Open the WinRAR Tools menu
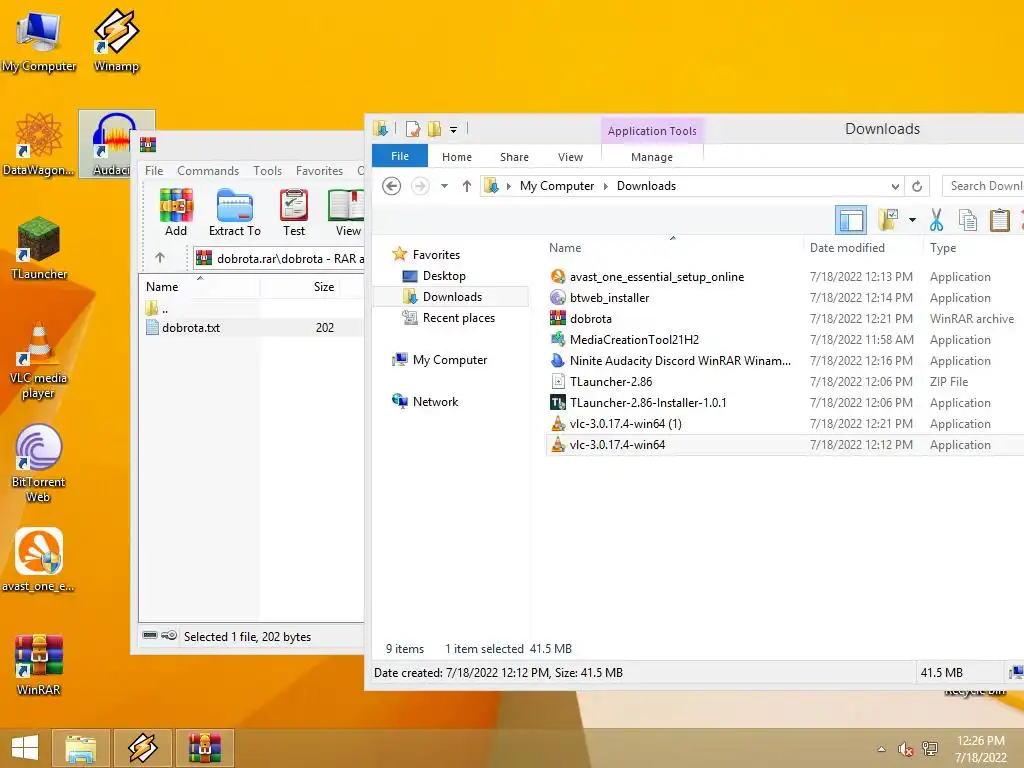The image size is (1024, 768). pos(267,170)
